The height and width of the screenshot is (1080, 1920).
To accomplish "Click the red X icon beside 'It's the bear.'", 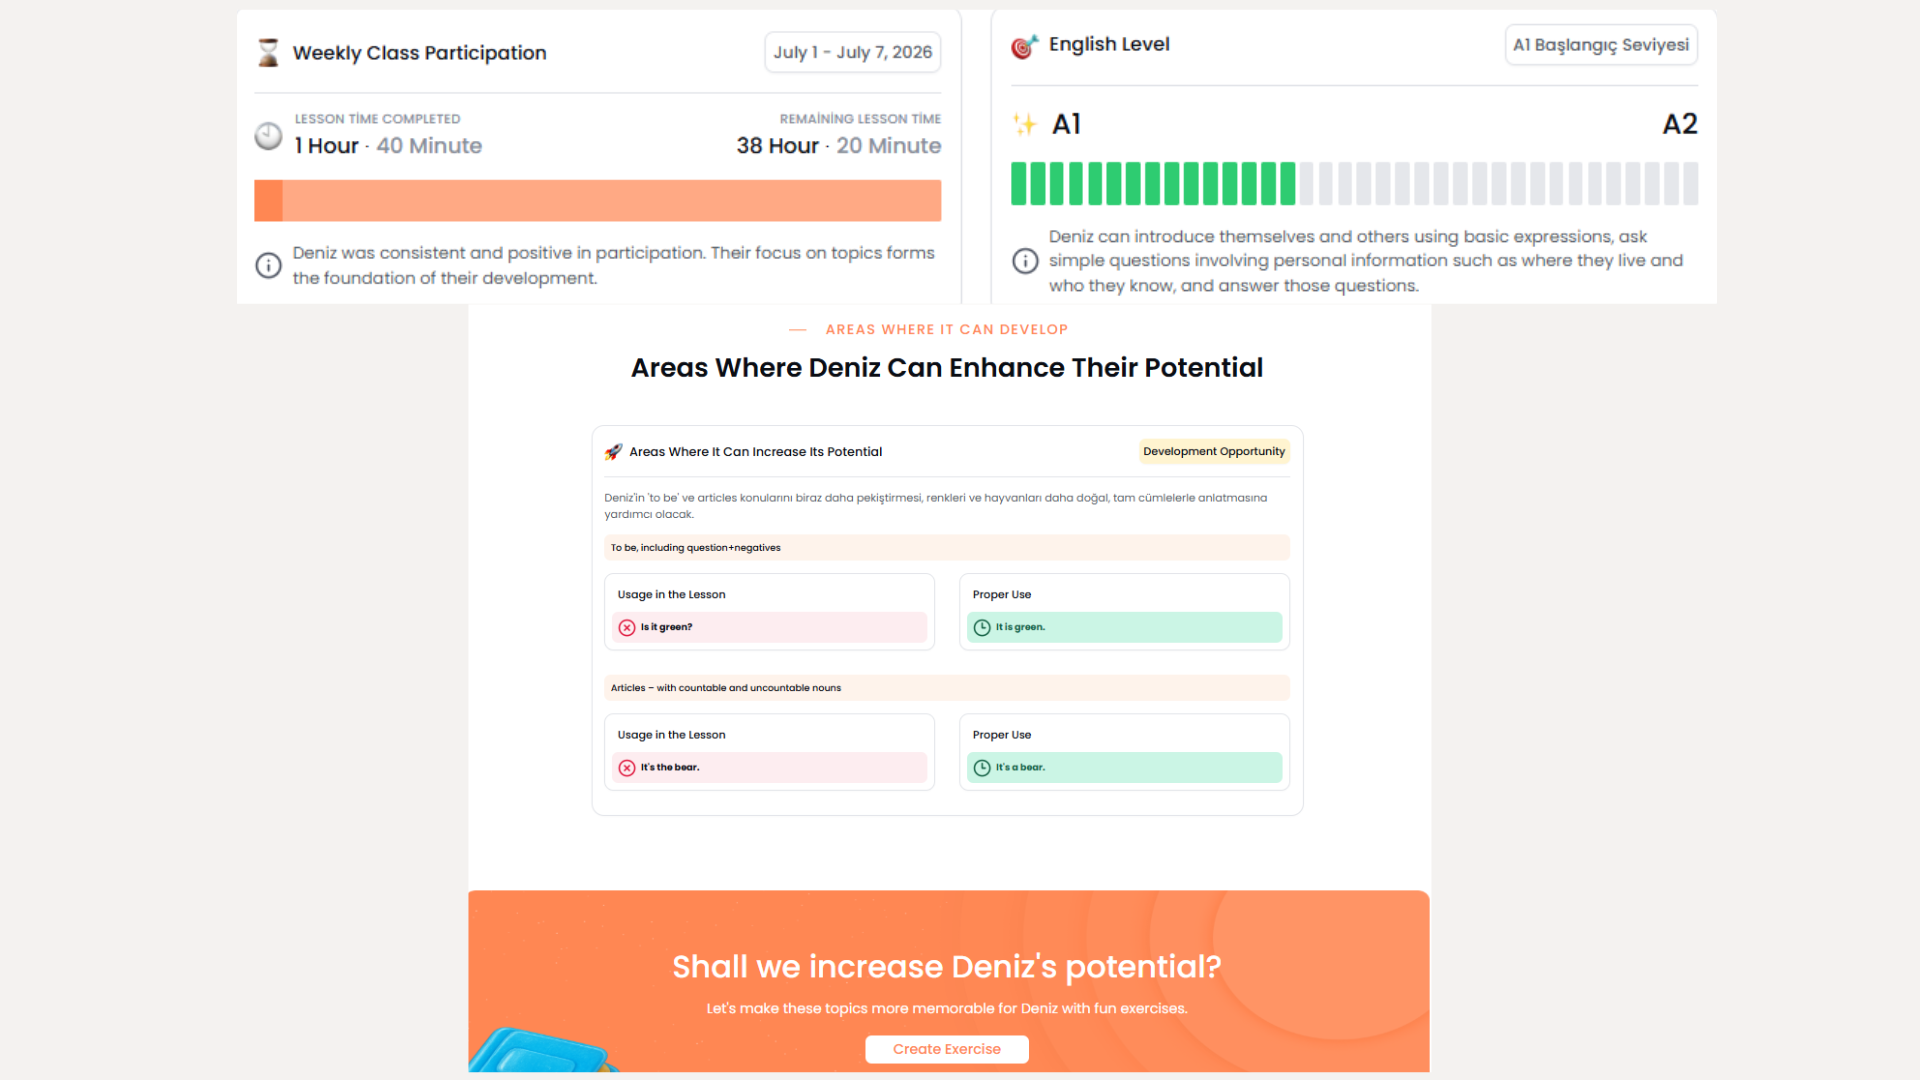I will pos(627,768).
